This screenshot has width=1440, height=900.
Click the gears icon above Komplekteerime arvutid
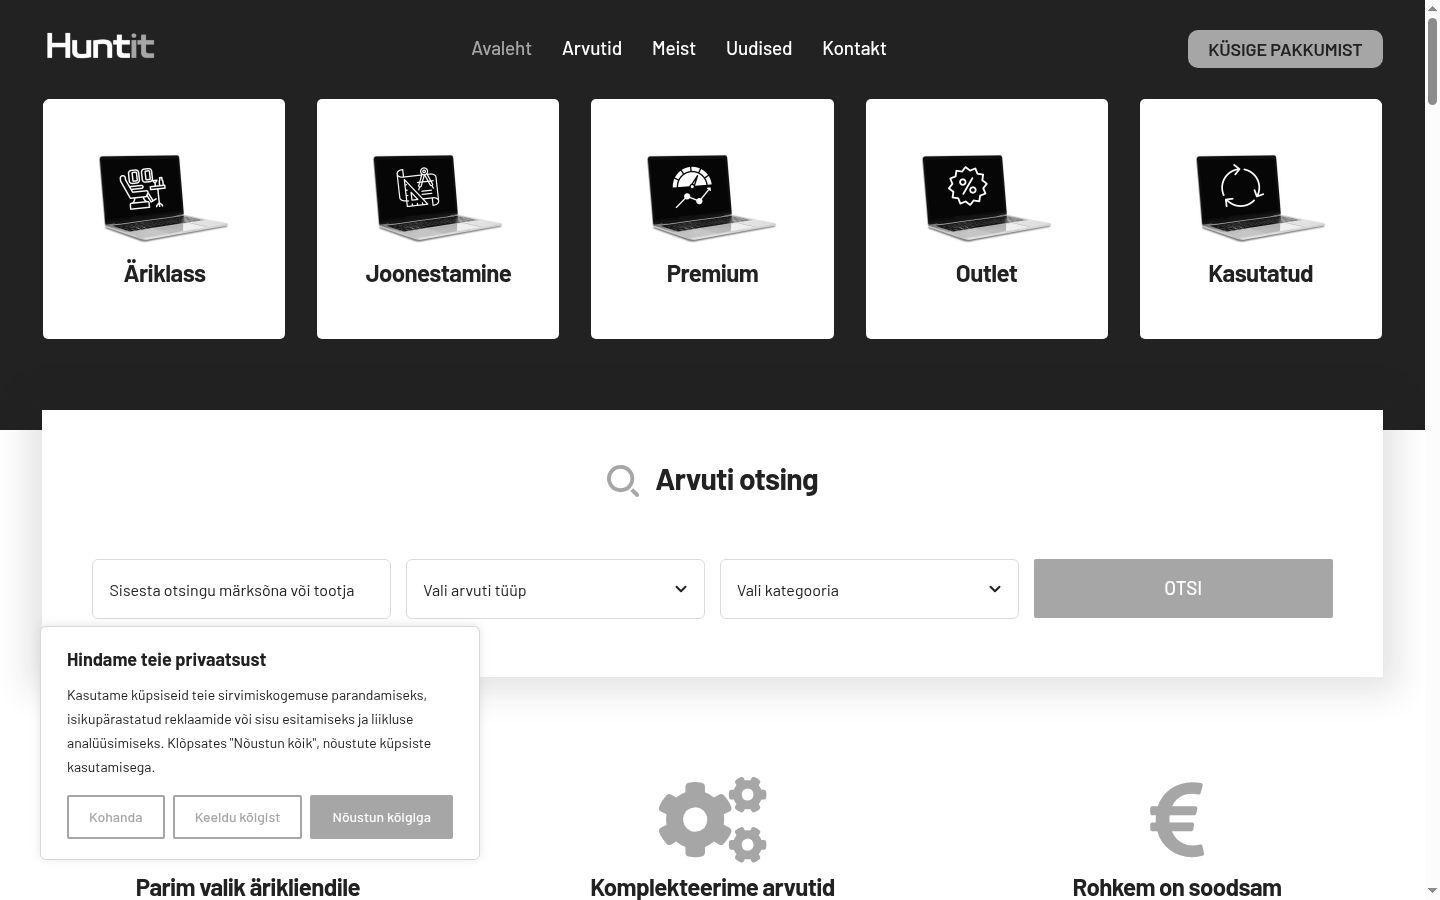tap(712, 819)
